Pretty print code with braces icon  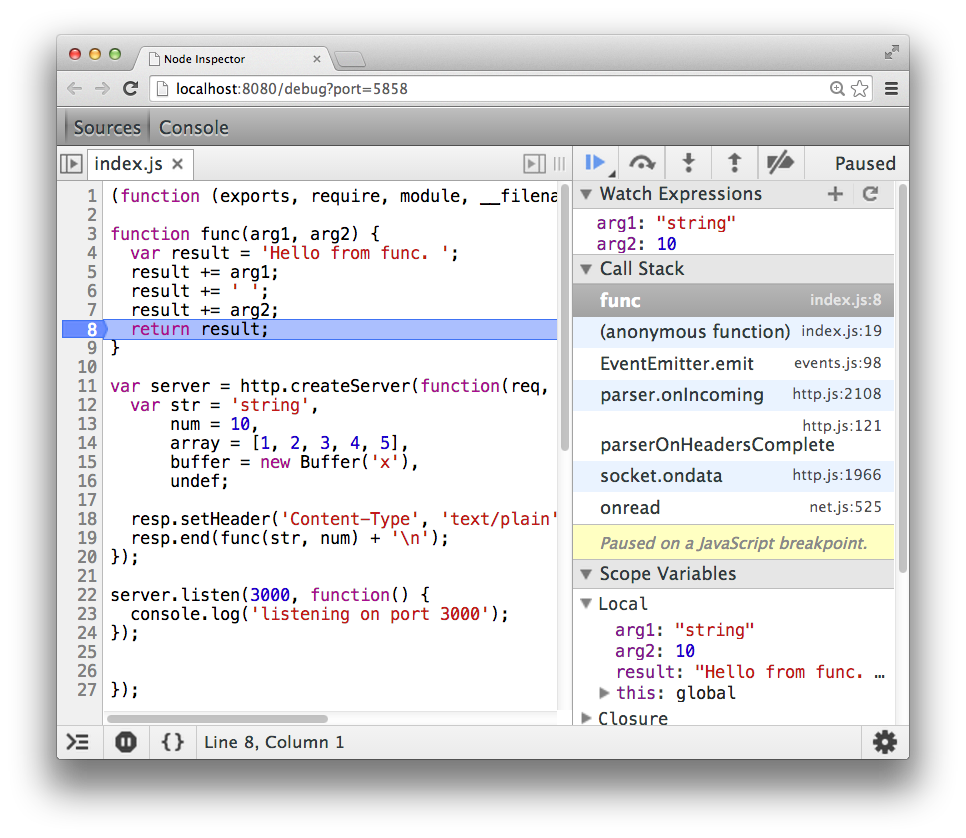172,742
